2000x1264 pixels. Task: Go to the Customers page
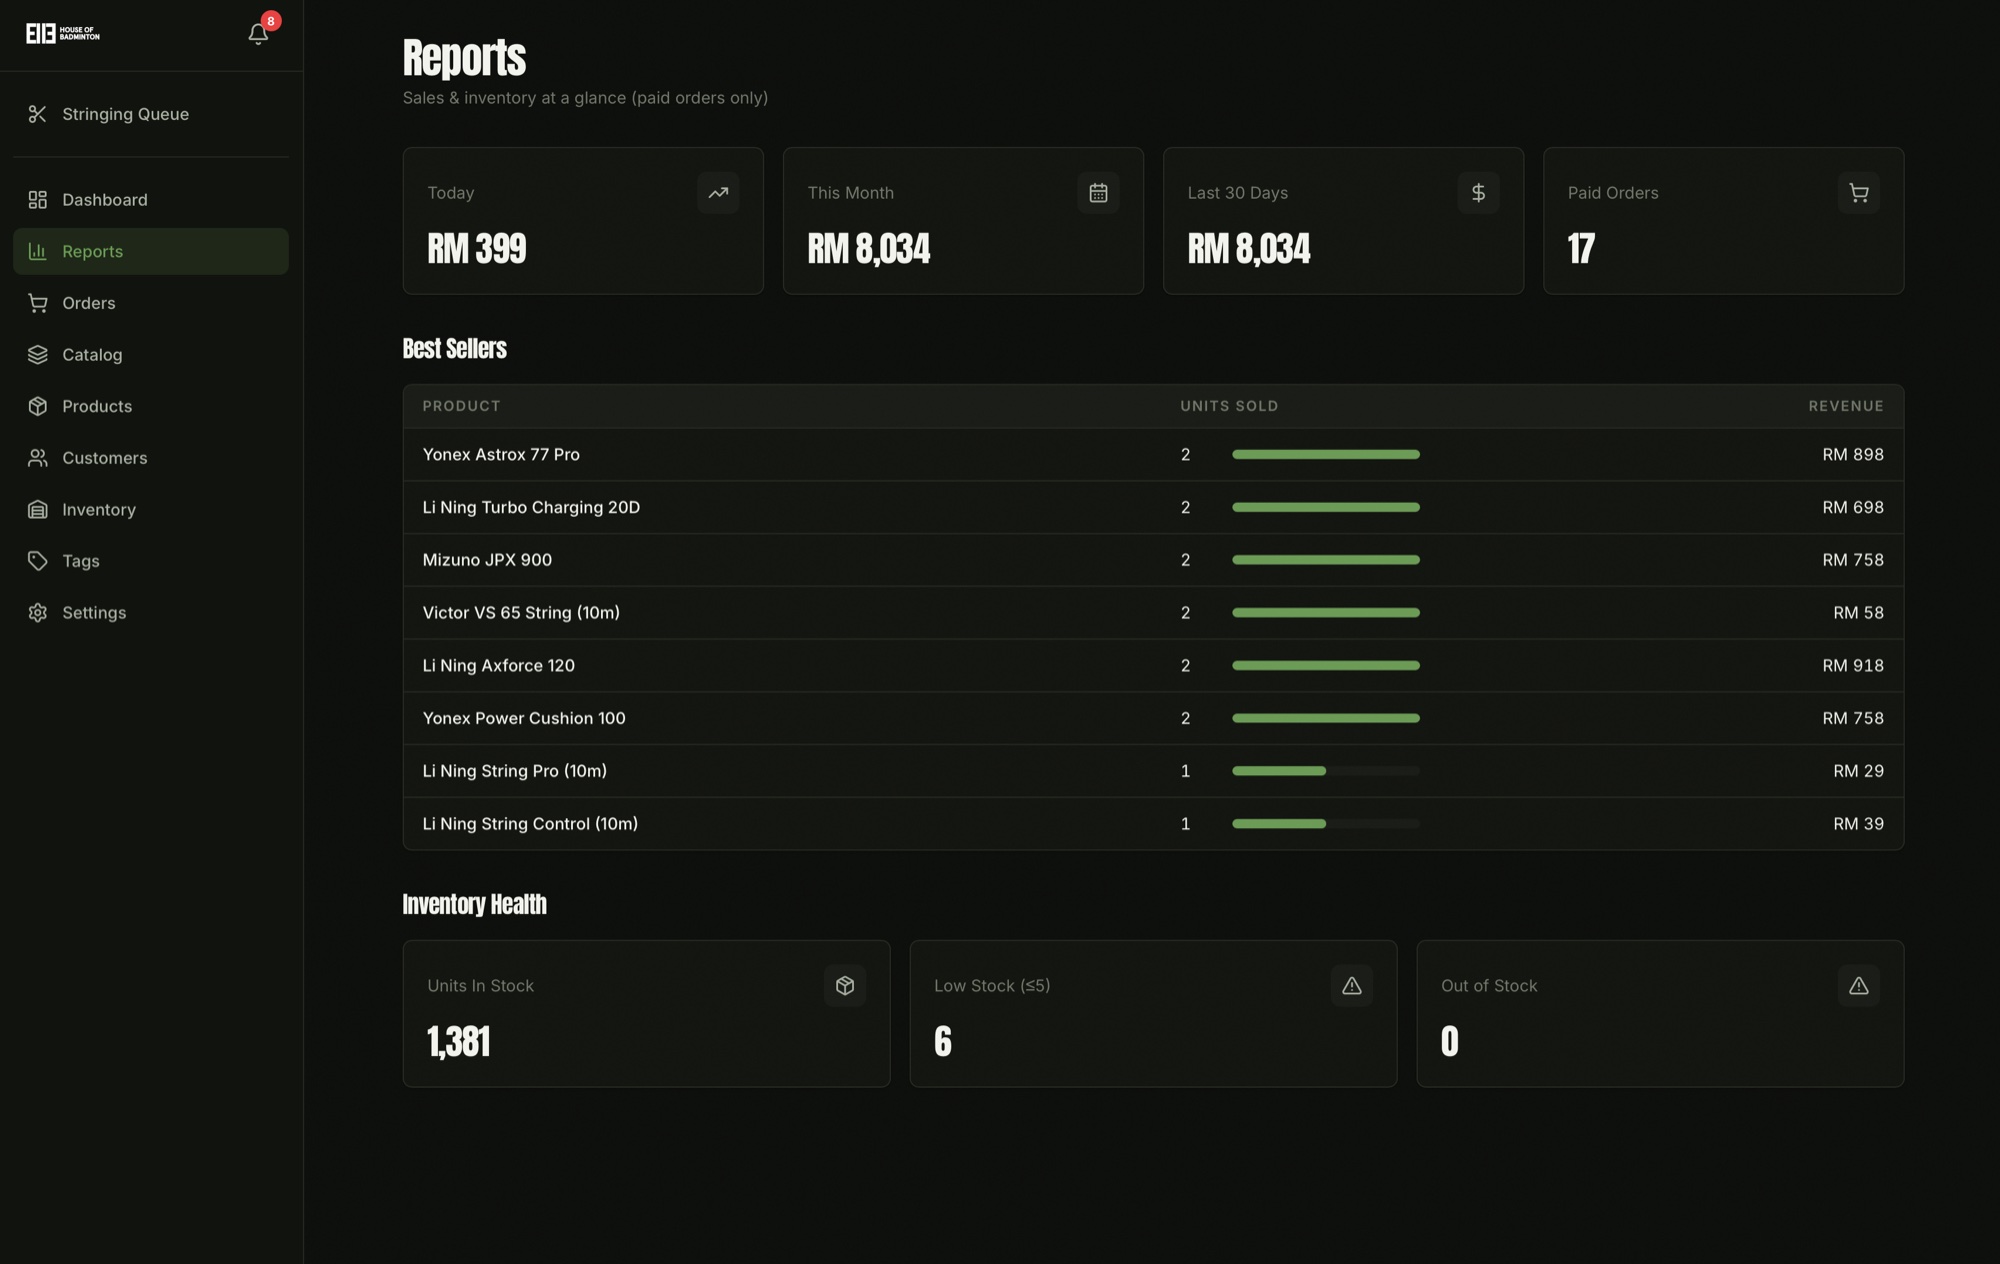click(x=151, y=458)
